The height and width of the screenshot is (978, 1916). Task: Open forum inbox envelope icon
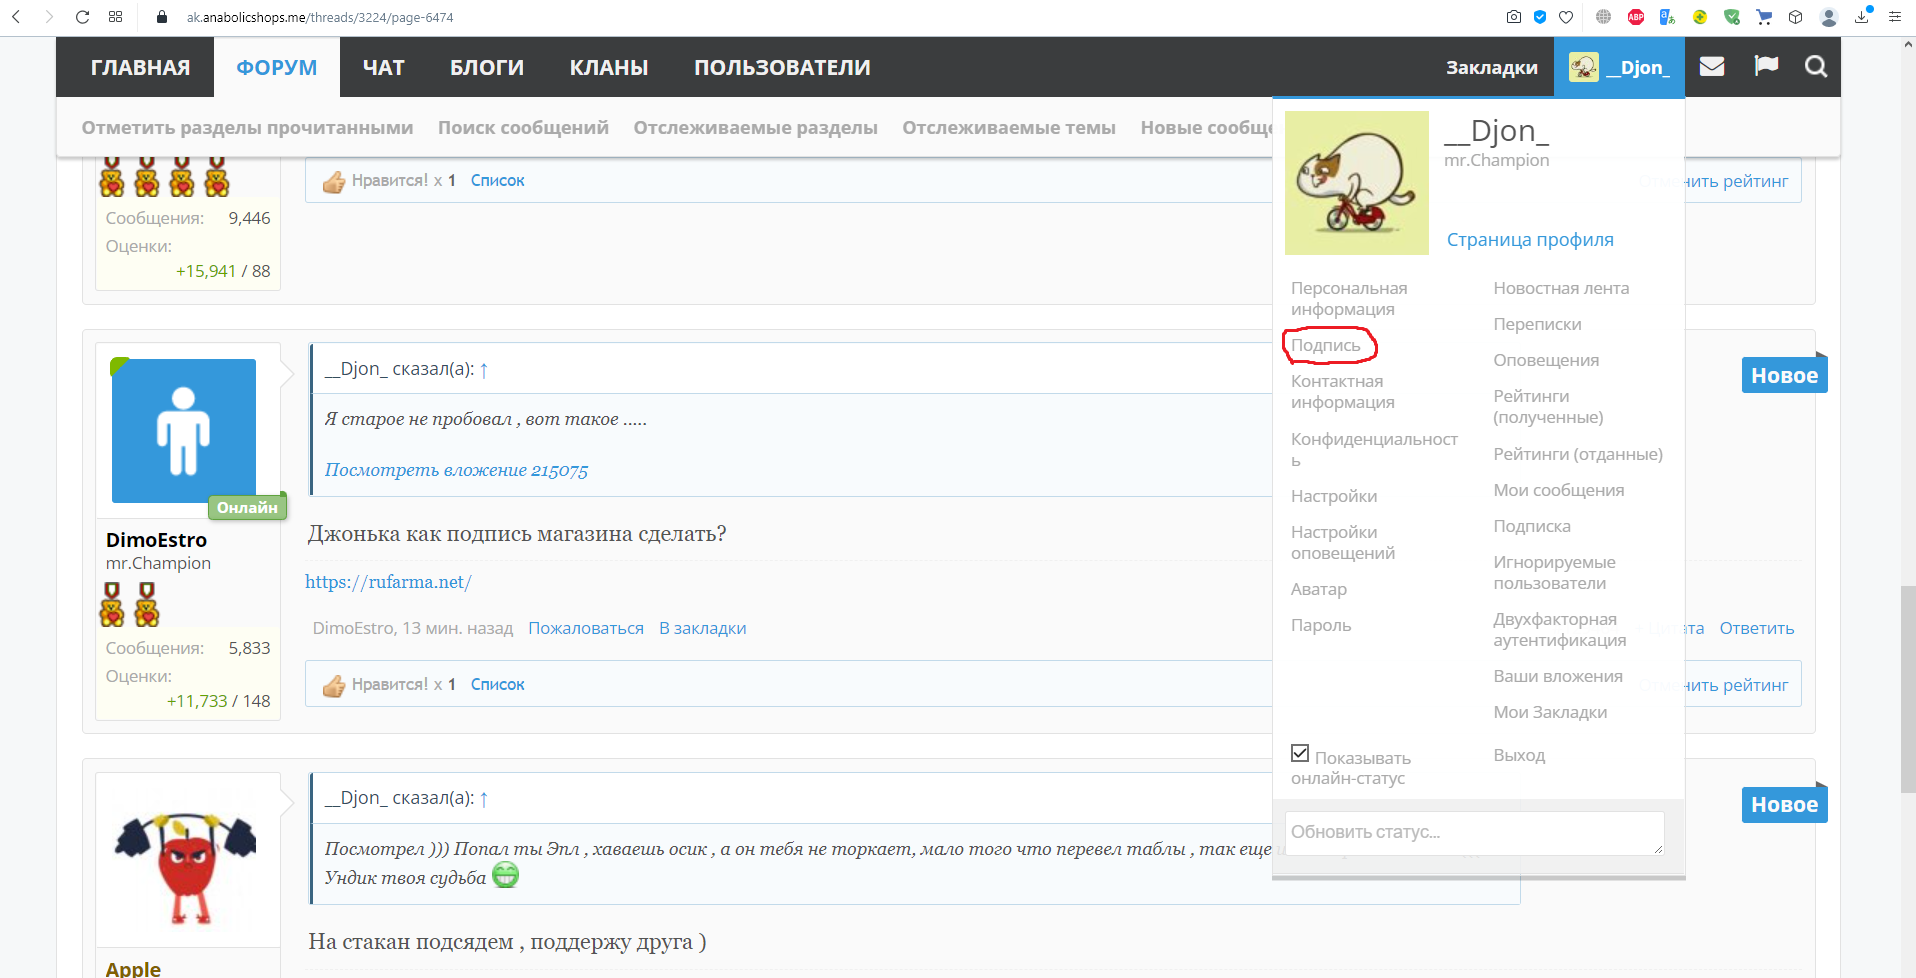[1712, 67]
